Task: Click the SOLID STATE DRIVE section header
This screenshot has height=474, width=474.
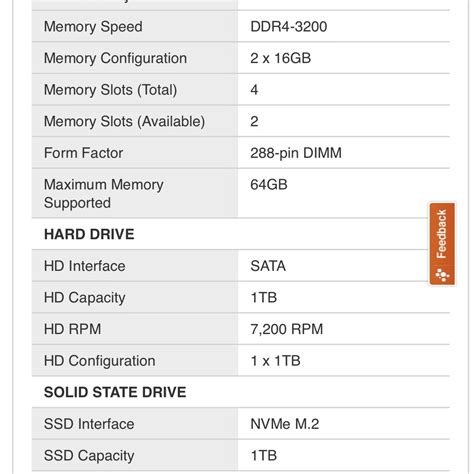Action: [115, 392]
